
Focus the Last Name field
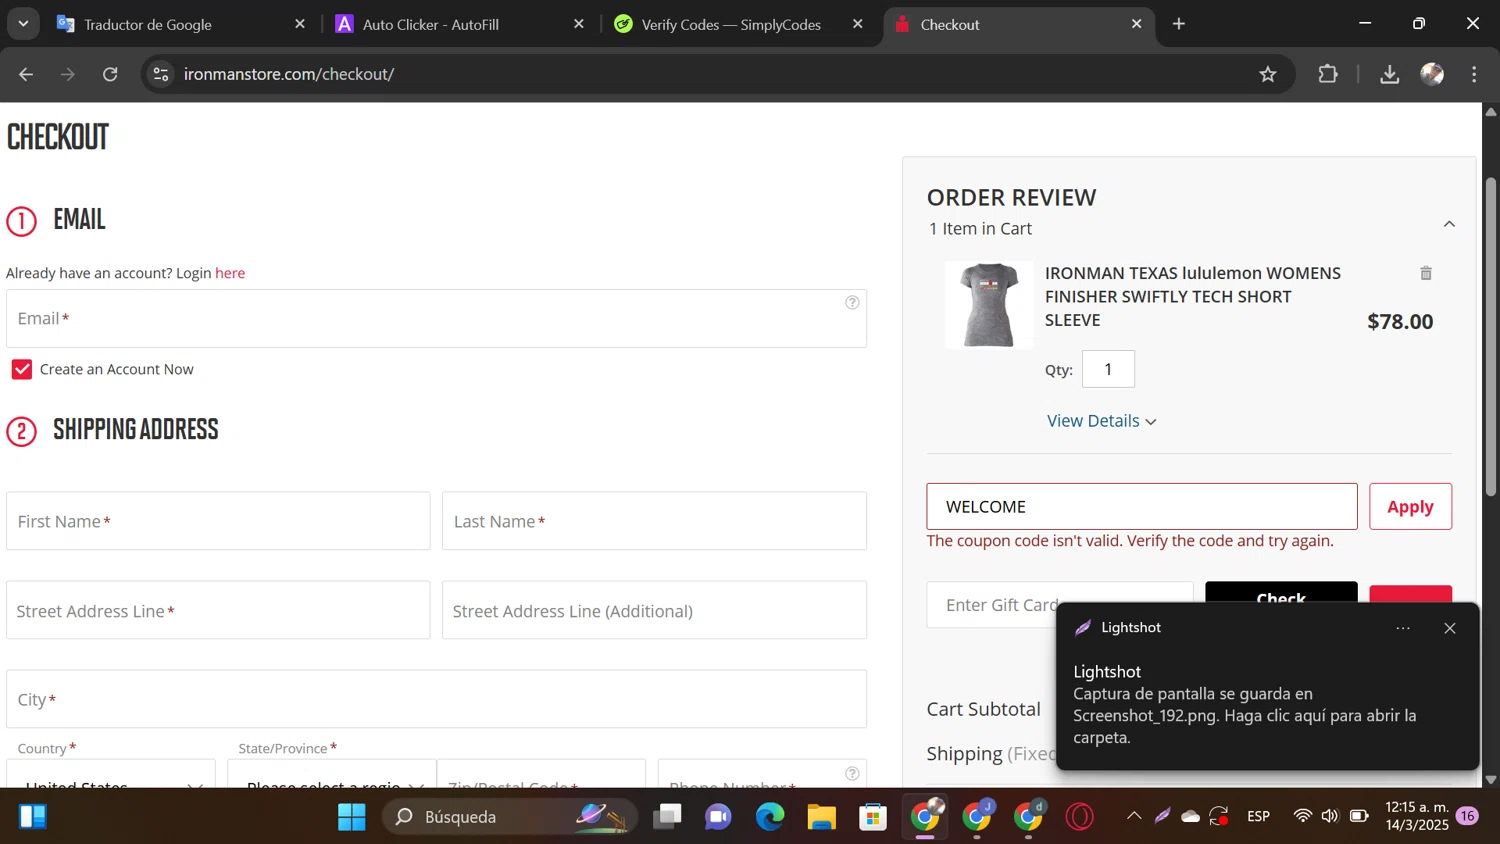(x=654, y=521)
